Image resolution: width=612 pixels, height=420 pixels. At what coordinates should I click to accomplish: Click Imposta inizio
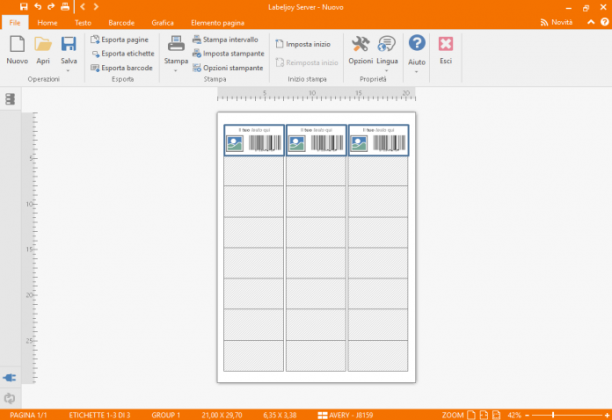(x=303, y=44)
